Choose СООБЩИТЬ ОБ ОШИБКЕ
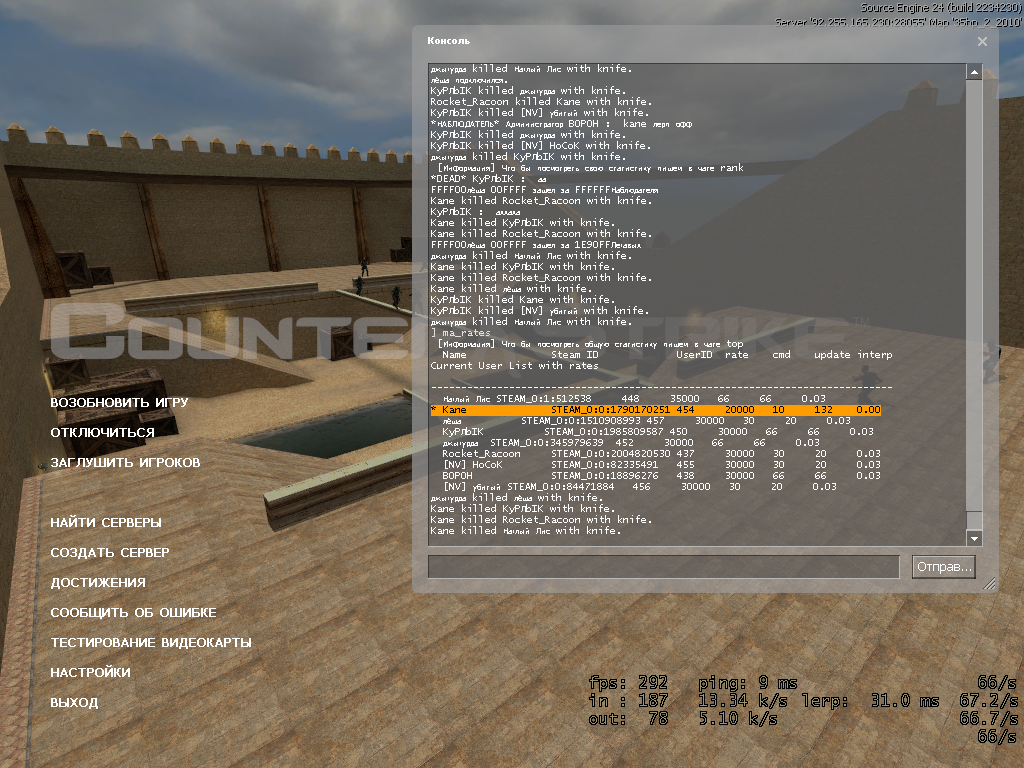This screenshot has height=768, width=1024. pos(133,613)
